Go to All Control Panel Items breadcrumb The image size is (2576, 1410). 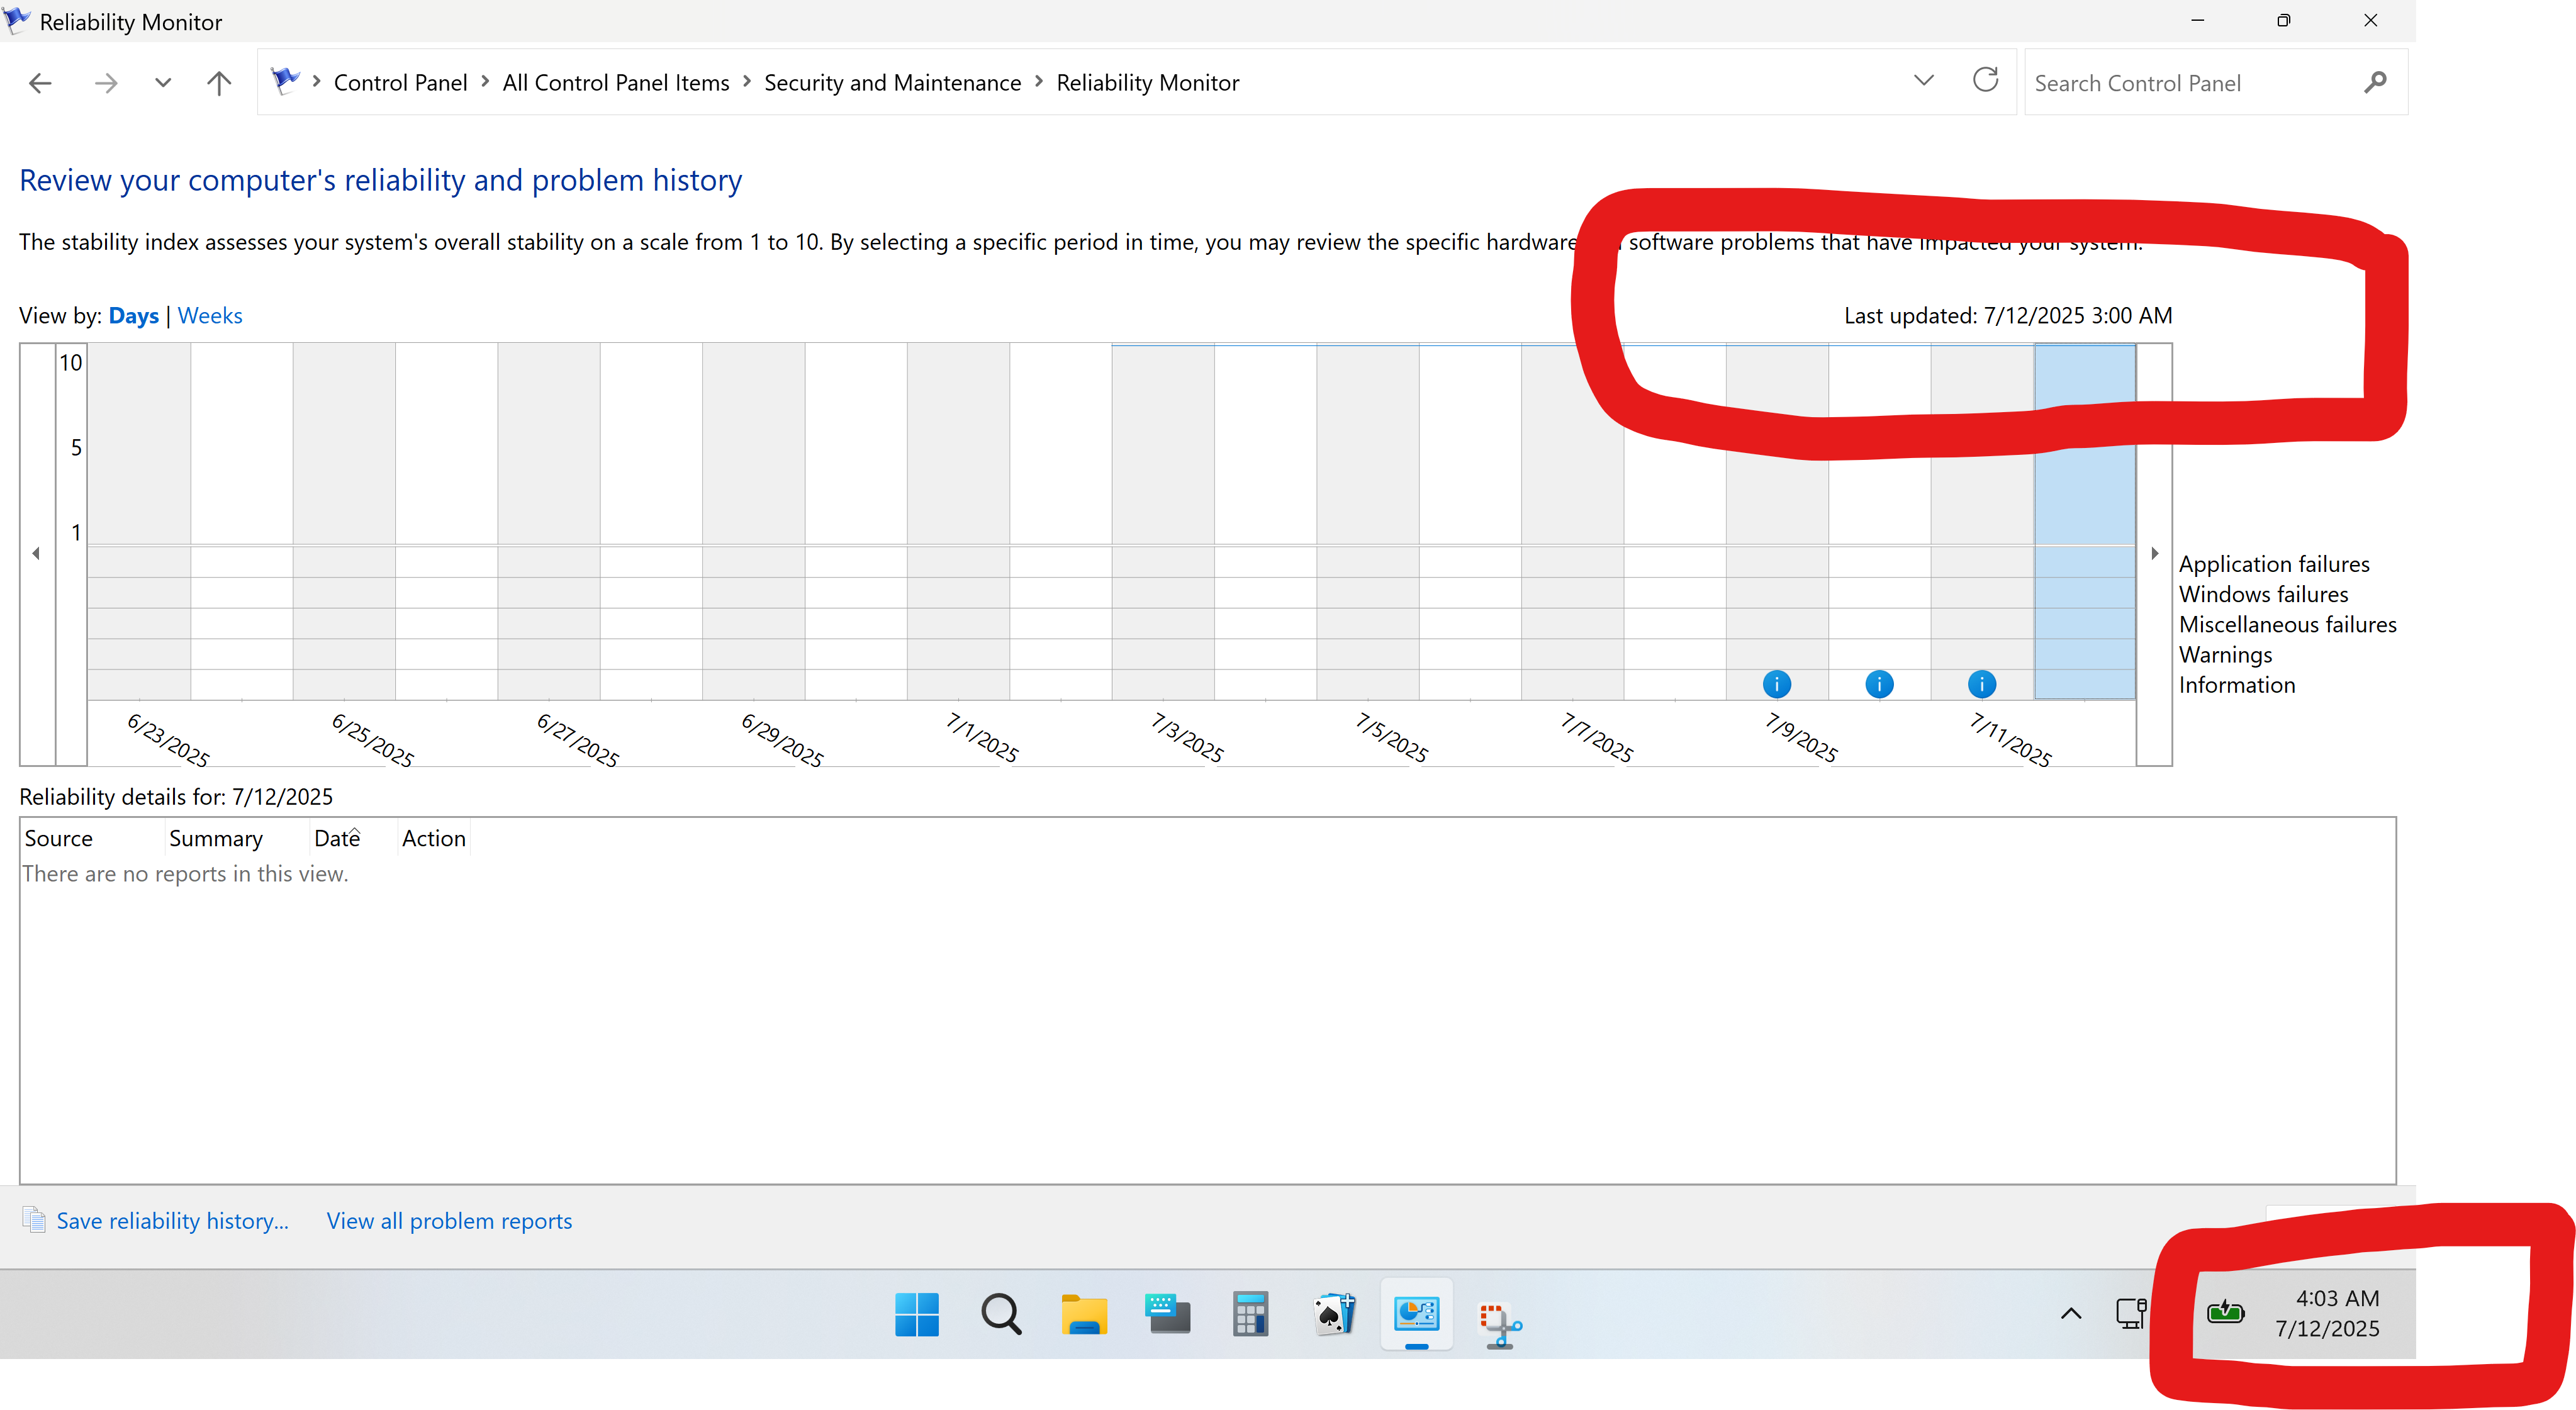click(x=616, y=82)
